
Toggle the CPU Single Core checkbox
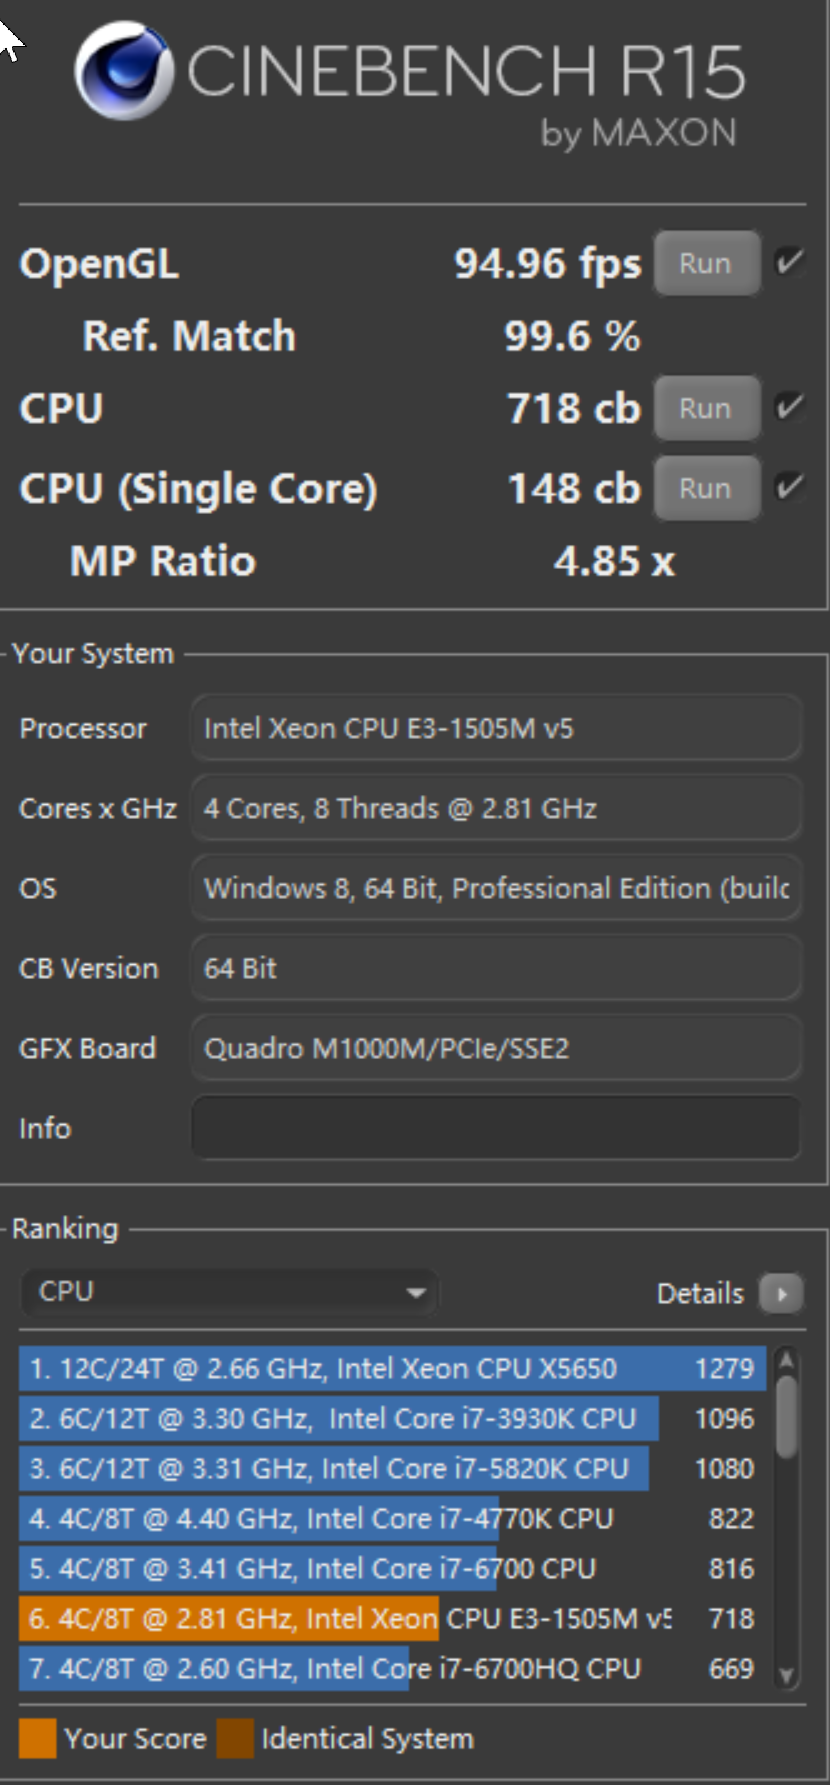pyautogui.click(x=789, y=487)
